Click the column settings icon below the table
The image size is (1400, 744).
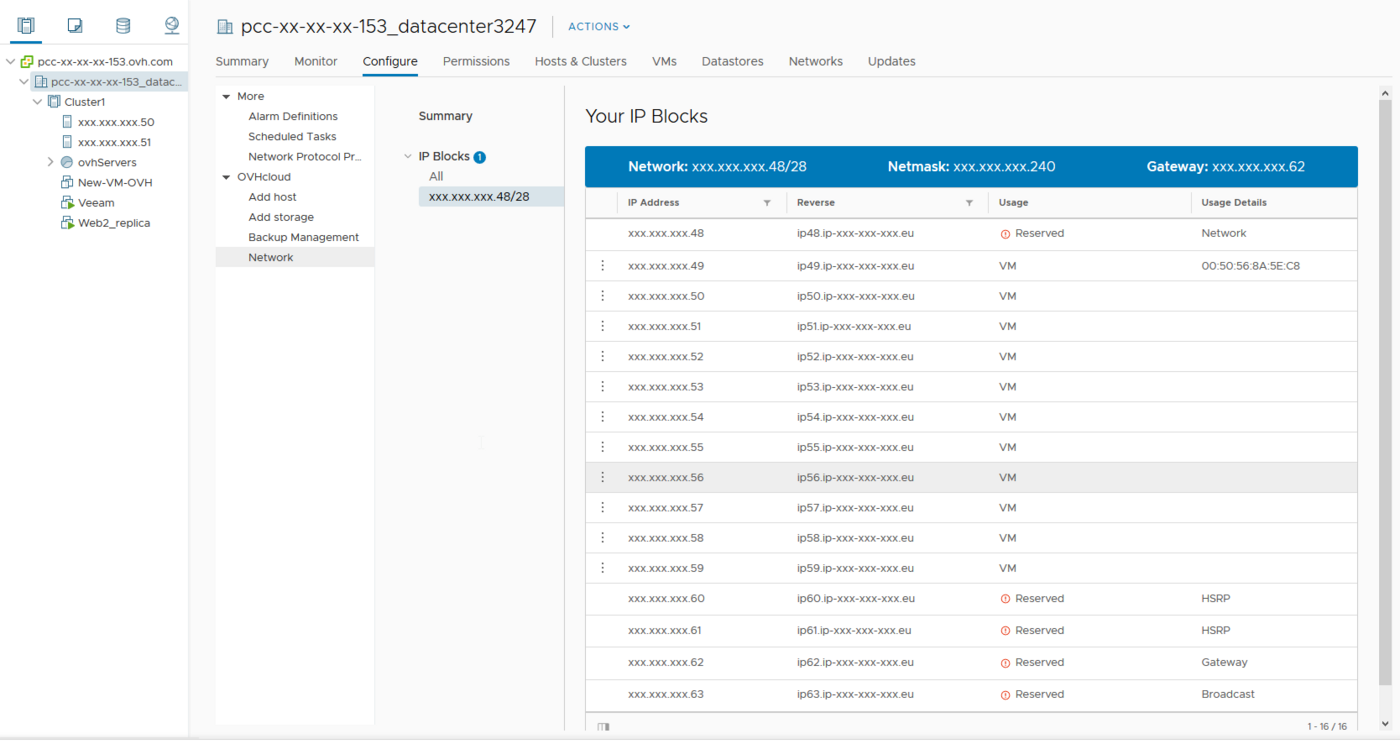pyautogui.click(x=603, y=727)
